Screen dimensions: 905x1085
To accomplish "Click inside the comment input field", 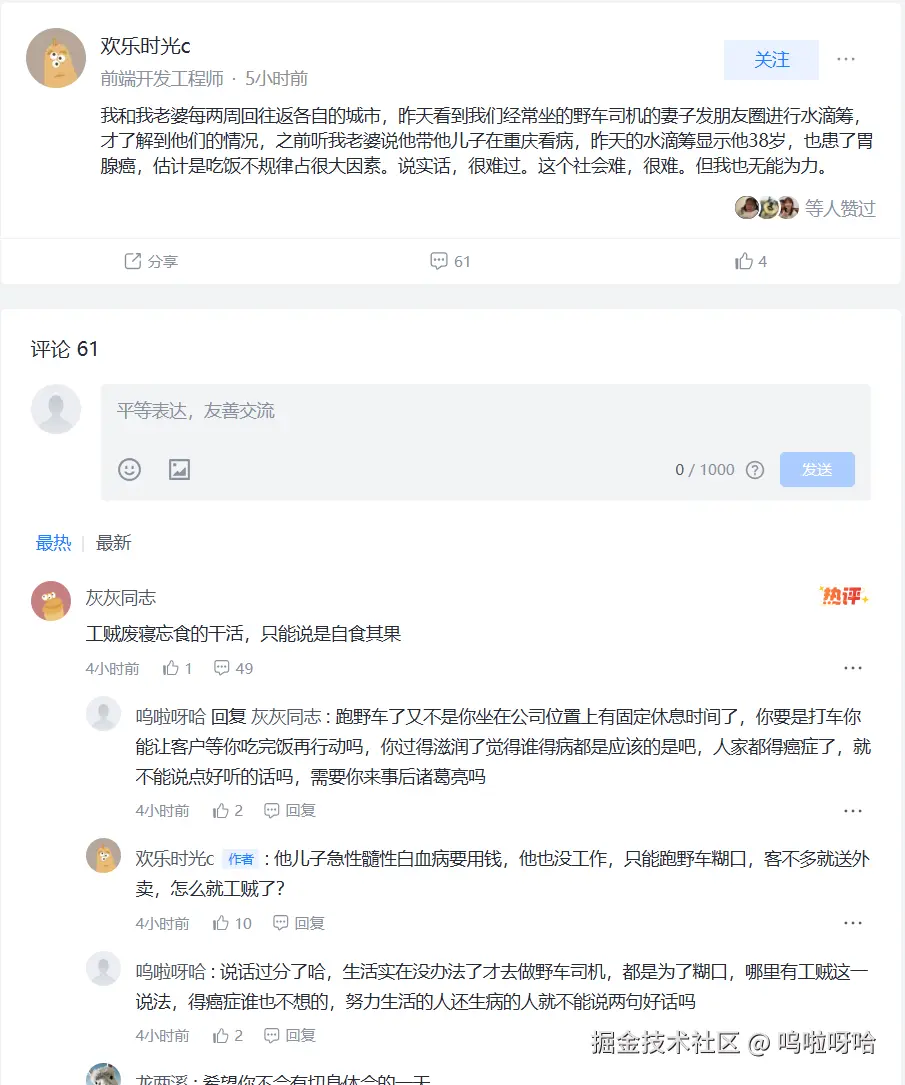I will click(x=400, y=410).
